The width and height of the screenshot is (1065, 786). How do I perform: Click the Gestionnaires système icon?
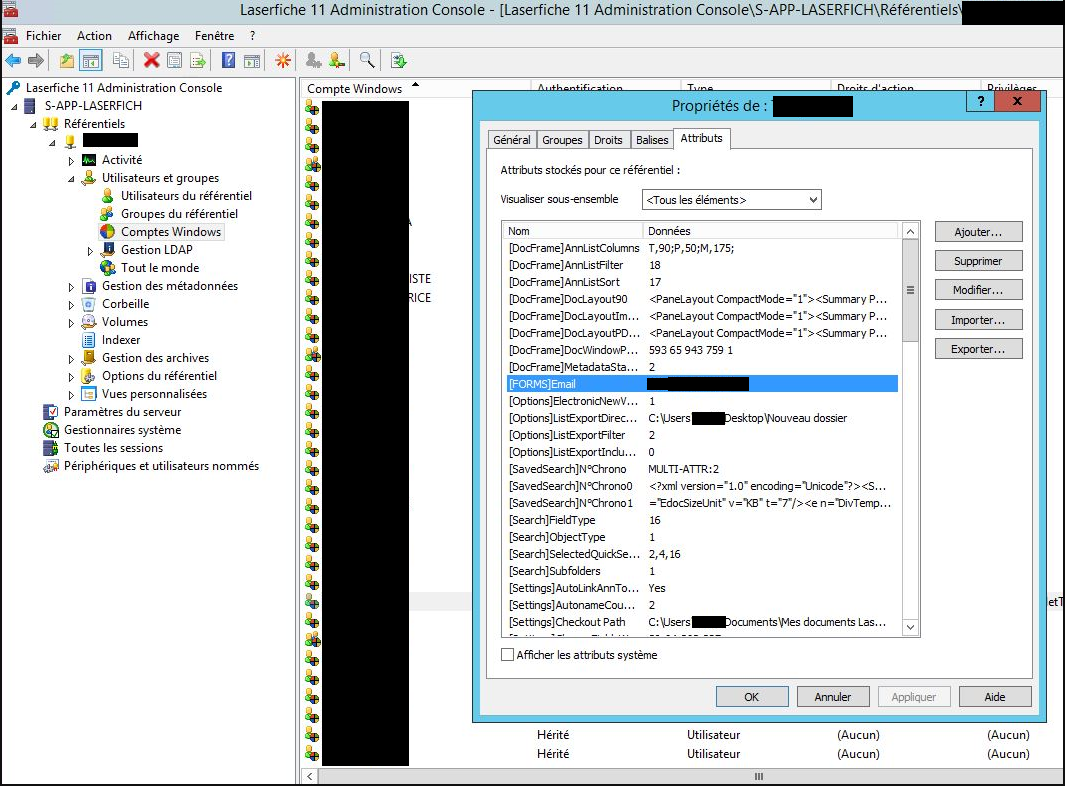[51, 430]
